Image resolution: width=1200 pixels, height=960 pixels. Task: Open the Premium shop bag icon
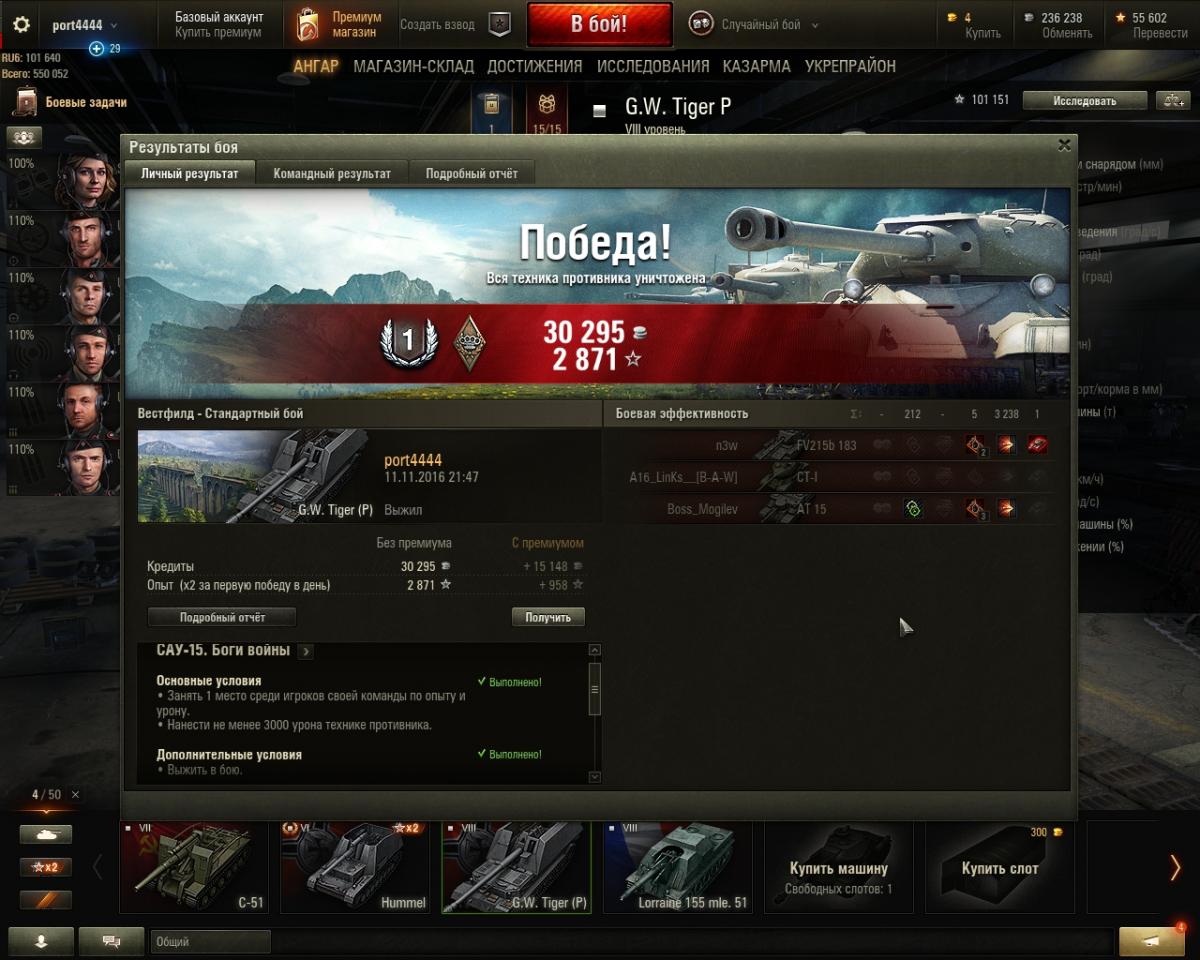[x=308, y=25]
